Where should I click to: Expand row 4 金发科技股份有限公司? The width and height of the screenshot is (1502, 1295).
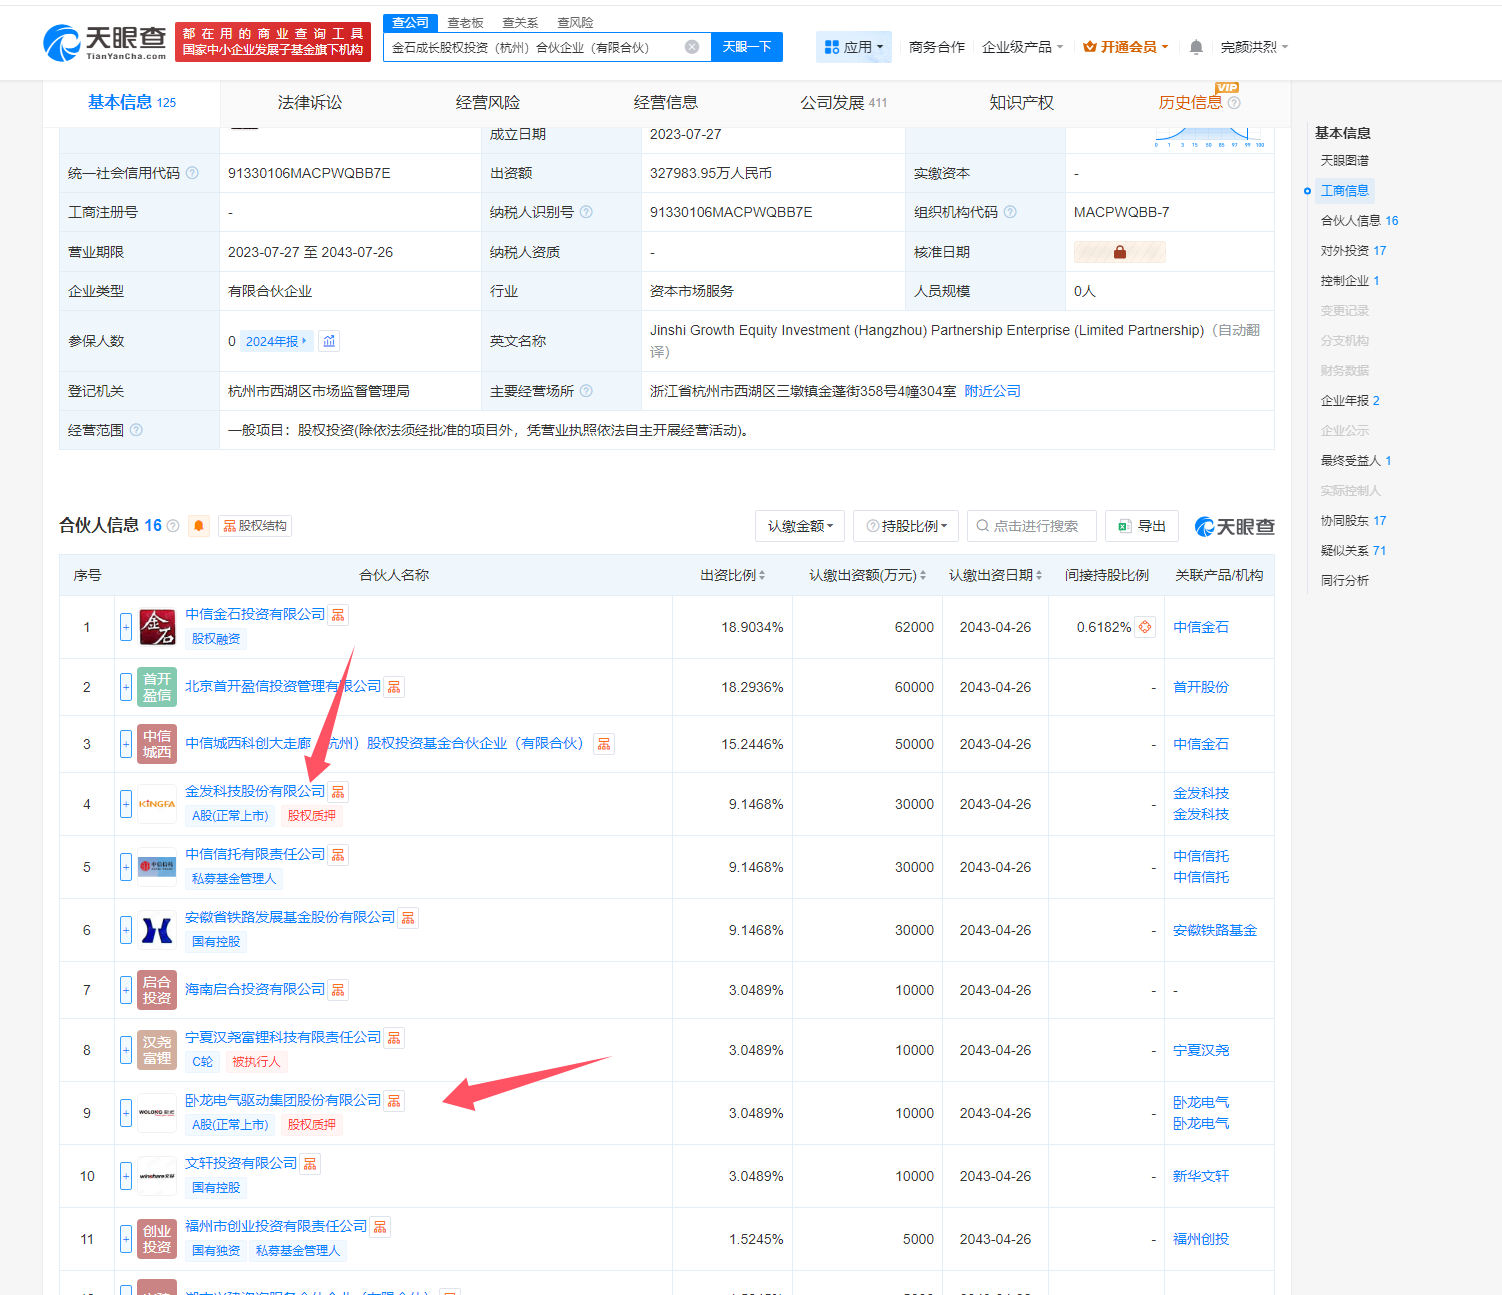[126, 804]
